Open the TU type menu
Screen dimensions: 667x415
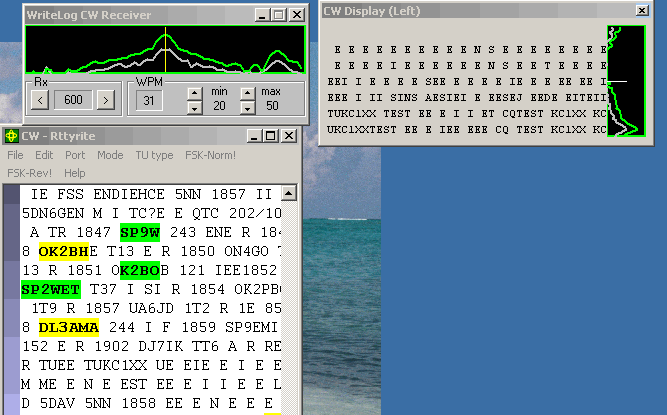(154, 155)
